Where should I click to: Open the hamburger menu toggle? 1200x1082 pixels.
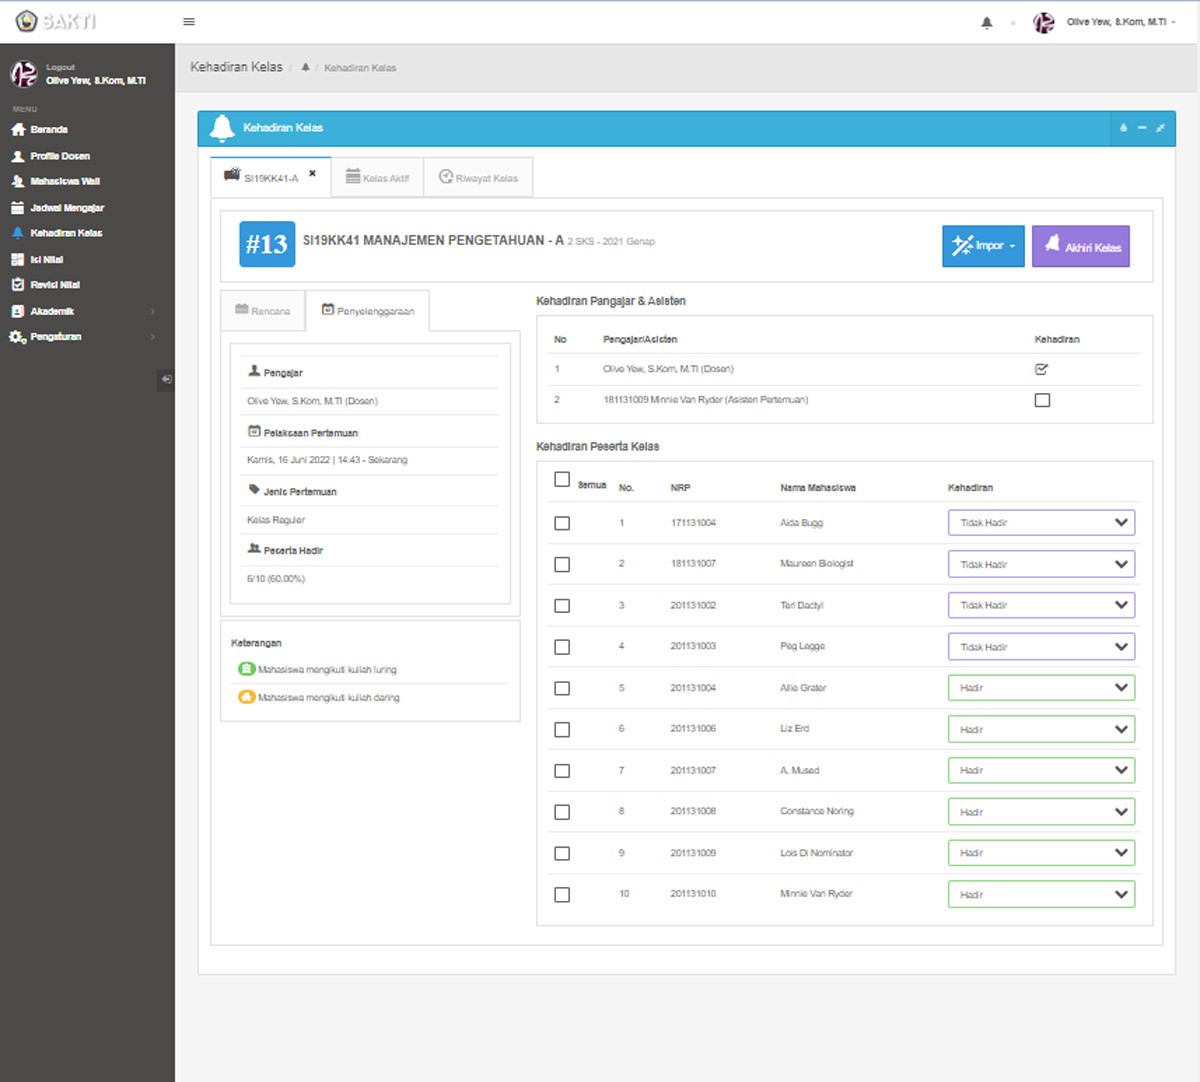pyautogui.click(x=189, y=22)
